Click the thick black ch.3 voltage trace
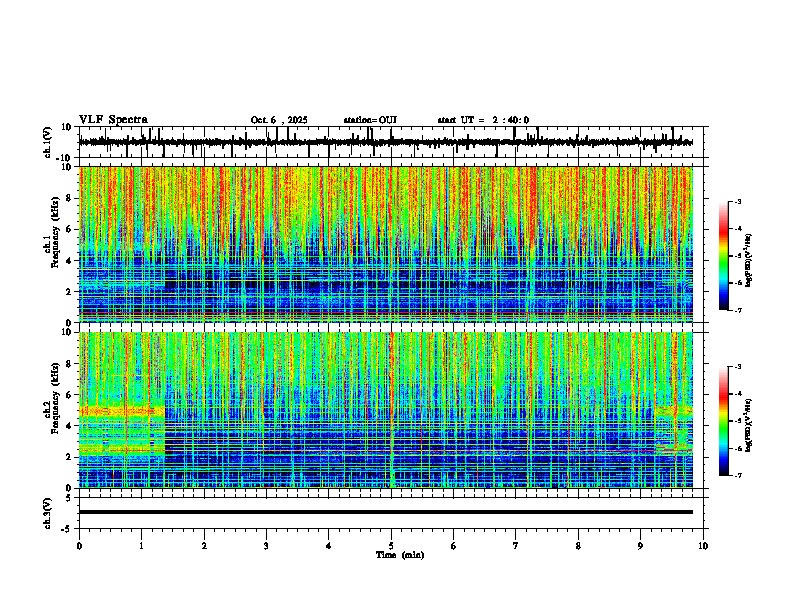 pyautogui.click(x=385, y=512)
